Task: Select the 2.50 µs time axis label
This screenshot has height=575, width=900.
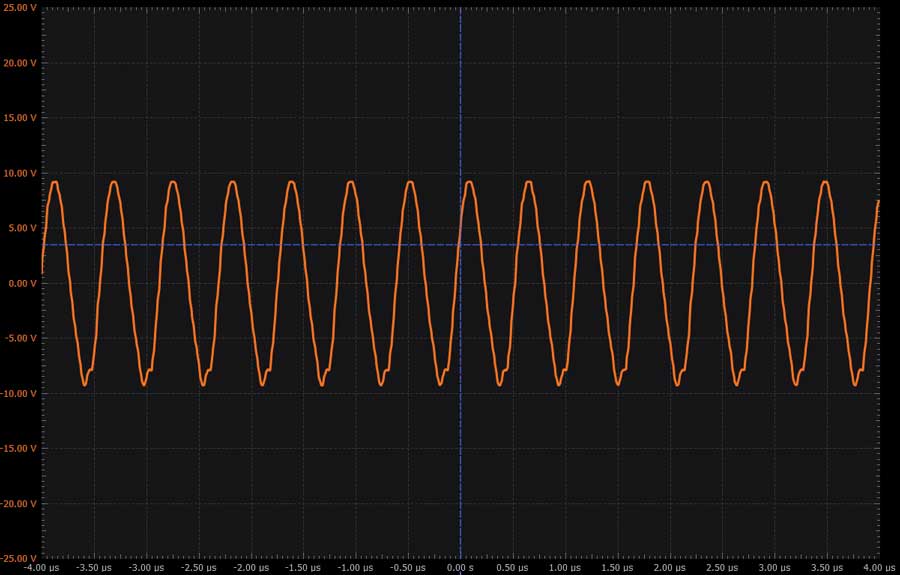Action: [x=722, y=567]
